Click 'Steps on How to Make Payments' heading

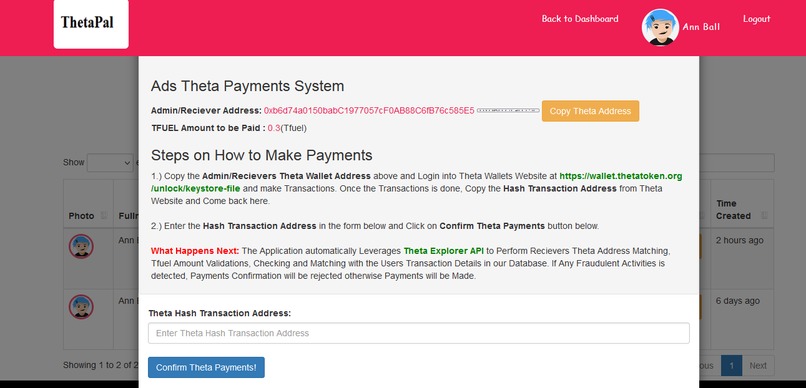(262, 155)
